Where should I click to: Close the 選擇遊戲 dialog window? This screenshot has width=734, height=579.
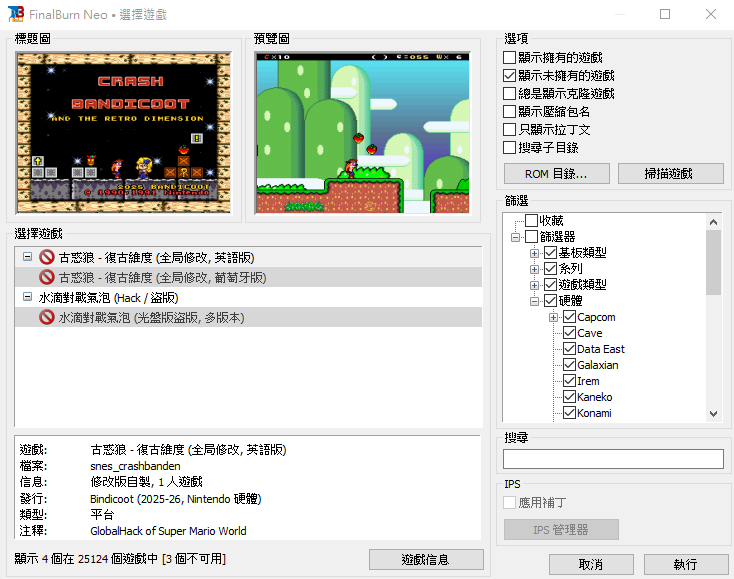tap(711, 14)
